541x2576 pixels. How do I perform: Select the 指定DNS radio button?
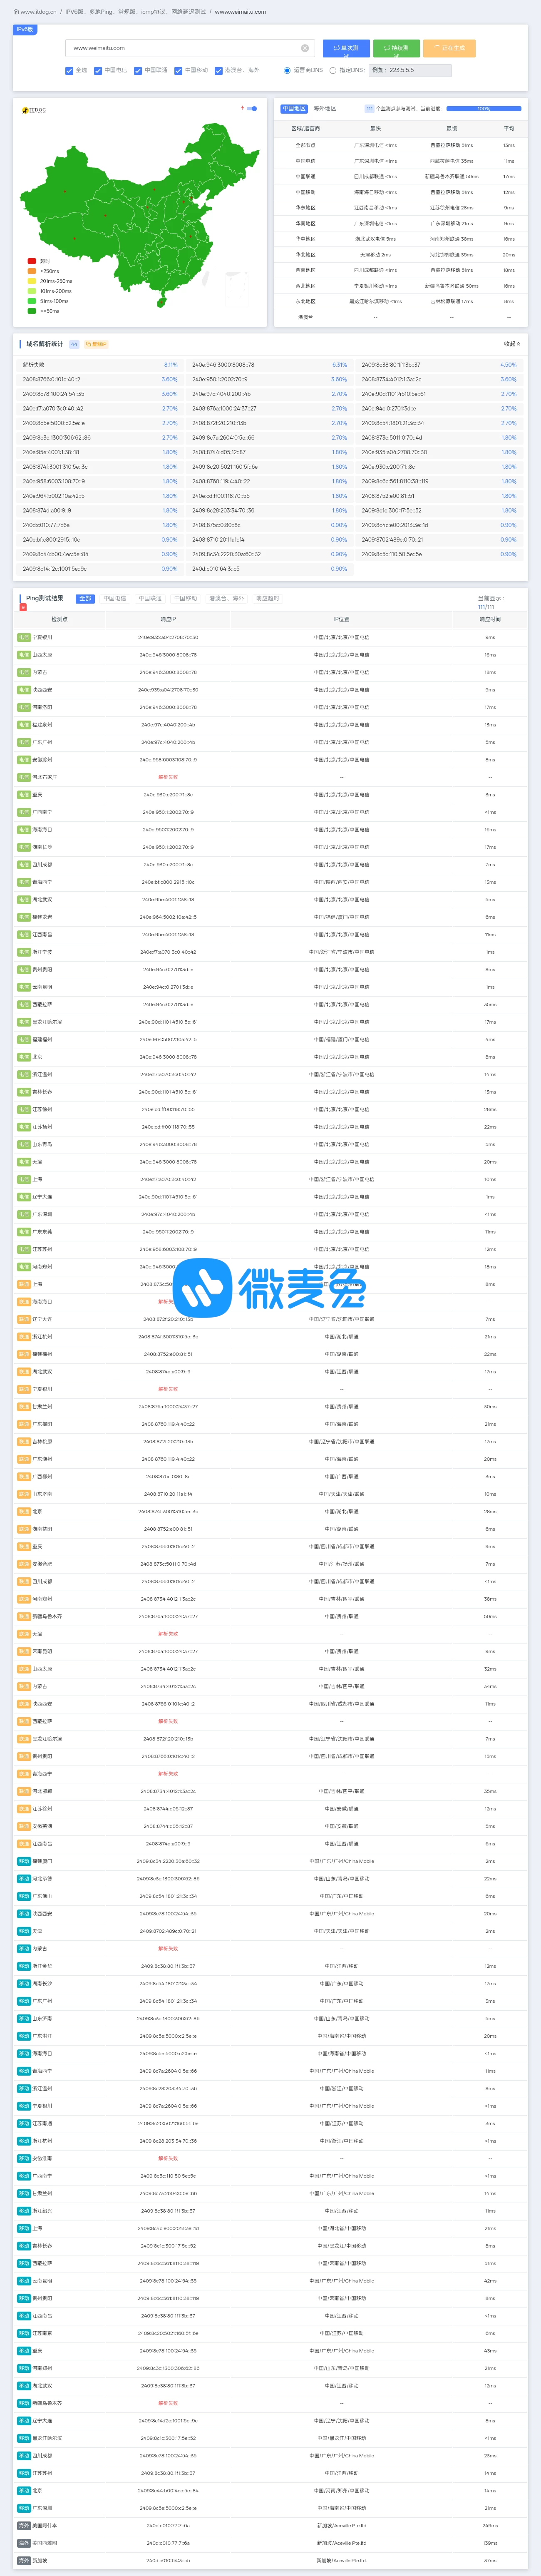333,71
